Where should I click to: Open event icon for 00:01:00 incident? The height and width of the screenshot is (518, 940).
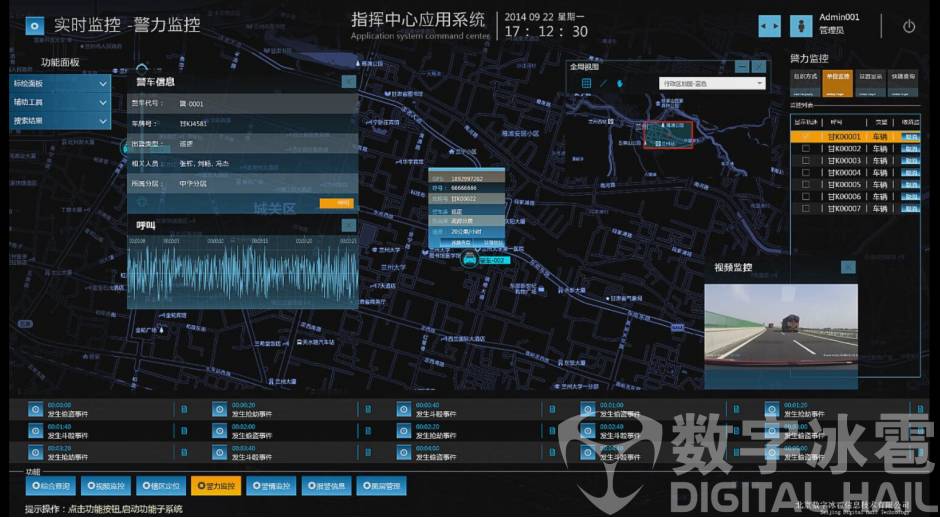coord(588,409)
